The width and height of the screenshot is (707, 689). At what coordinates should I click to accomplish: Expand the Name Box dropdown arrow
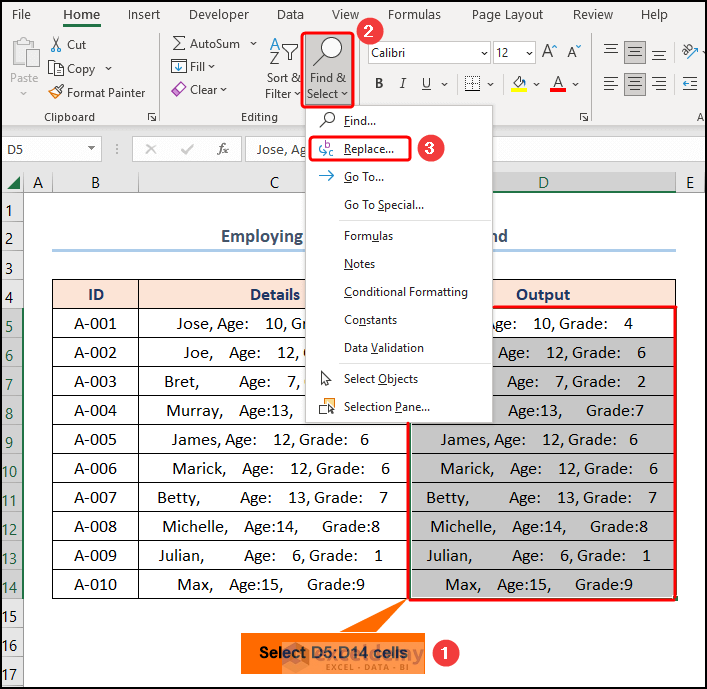click(x=92, y=149)
